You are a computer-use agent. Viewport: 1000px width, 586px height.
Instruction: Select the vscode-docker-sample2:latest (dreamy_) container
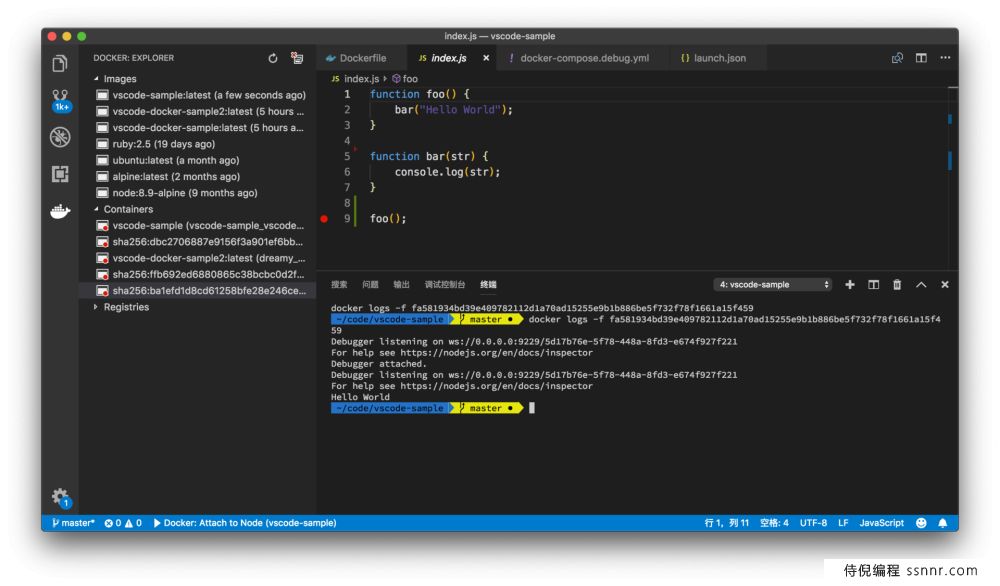[198, 258]
